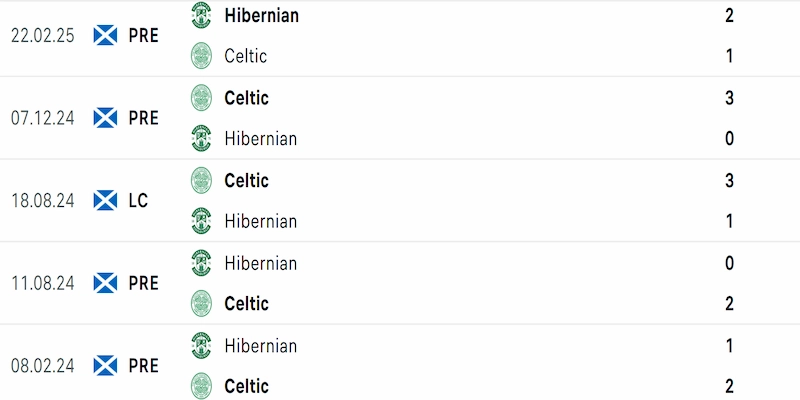
Task: Click PRE label in 11.08.24 row
Action: (143, 283)
